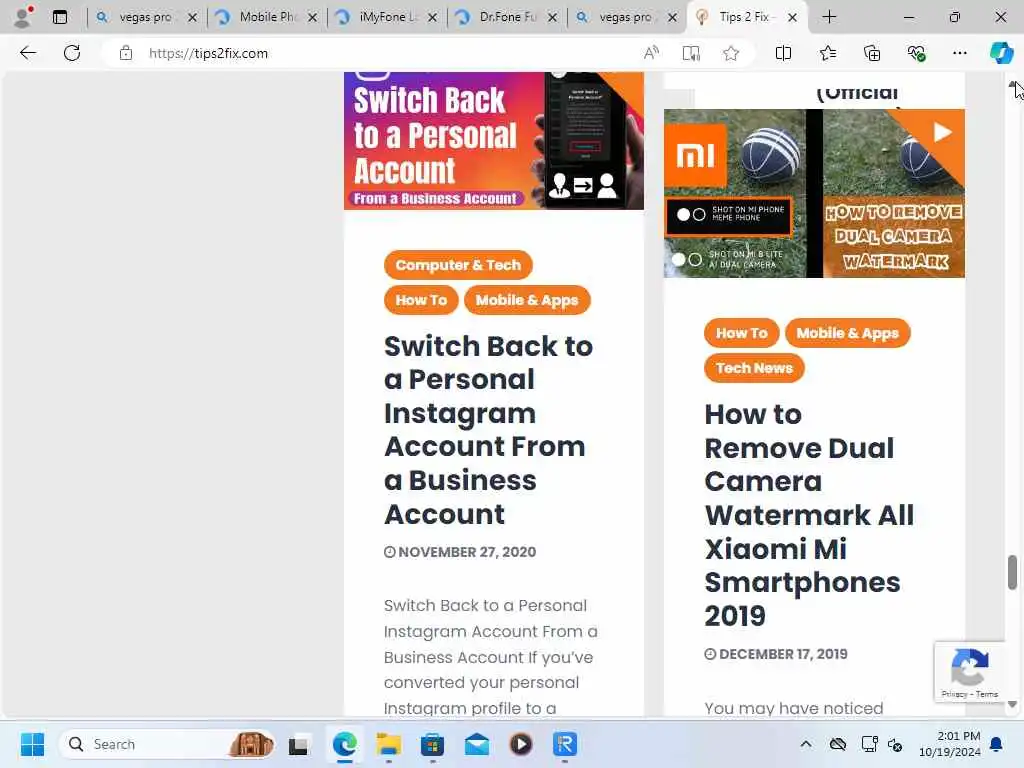Open the muted volume tray icon
The image size is (1024, 768).
[x=895, y=745]
